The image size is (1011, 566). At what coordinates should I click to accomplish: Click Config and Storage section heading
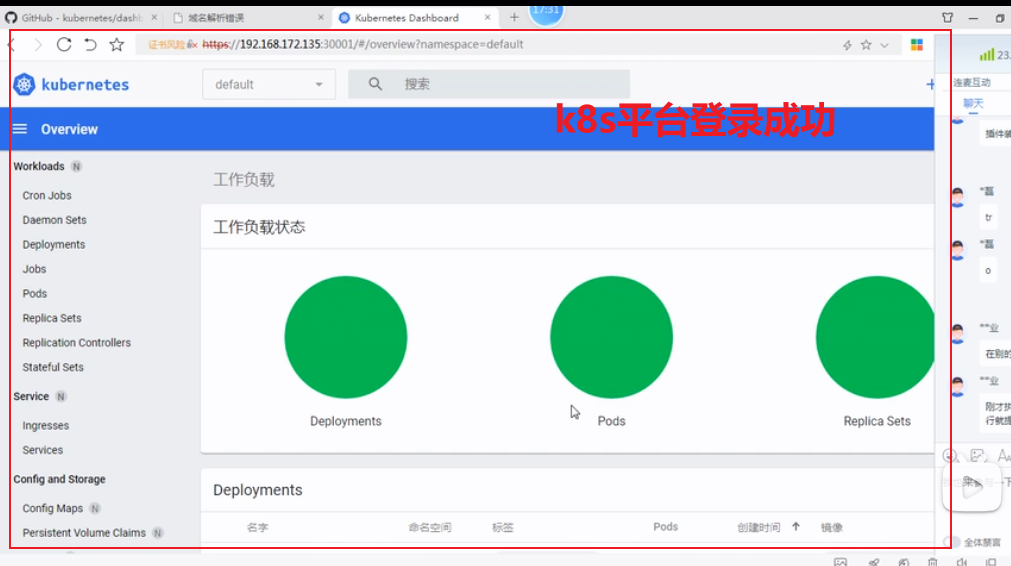coord(59,479)
